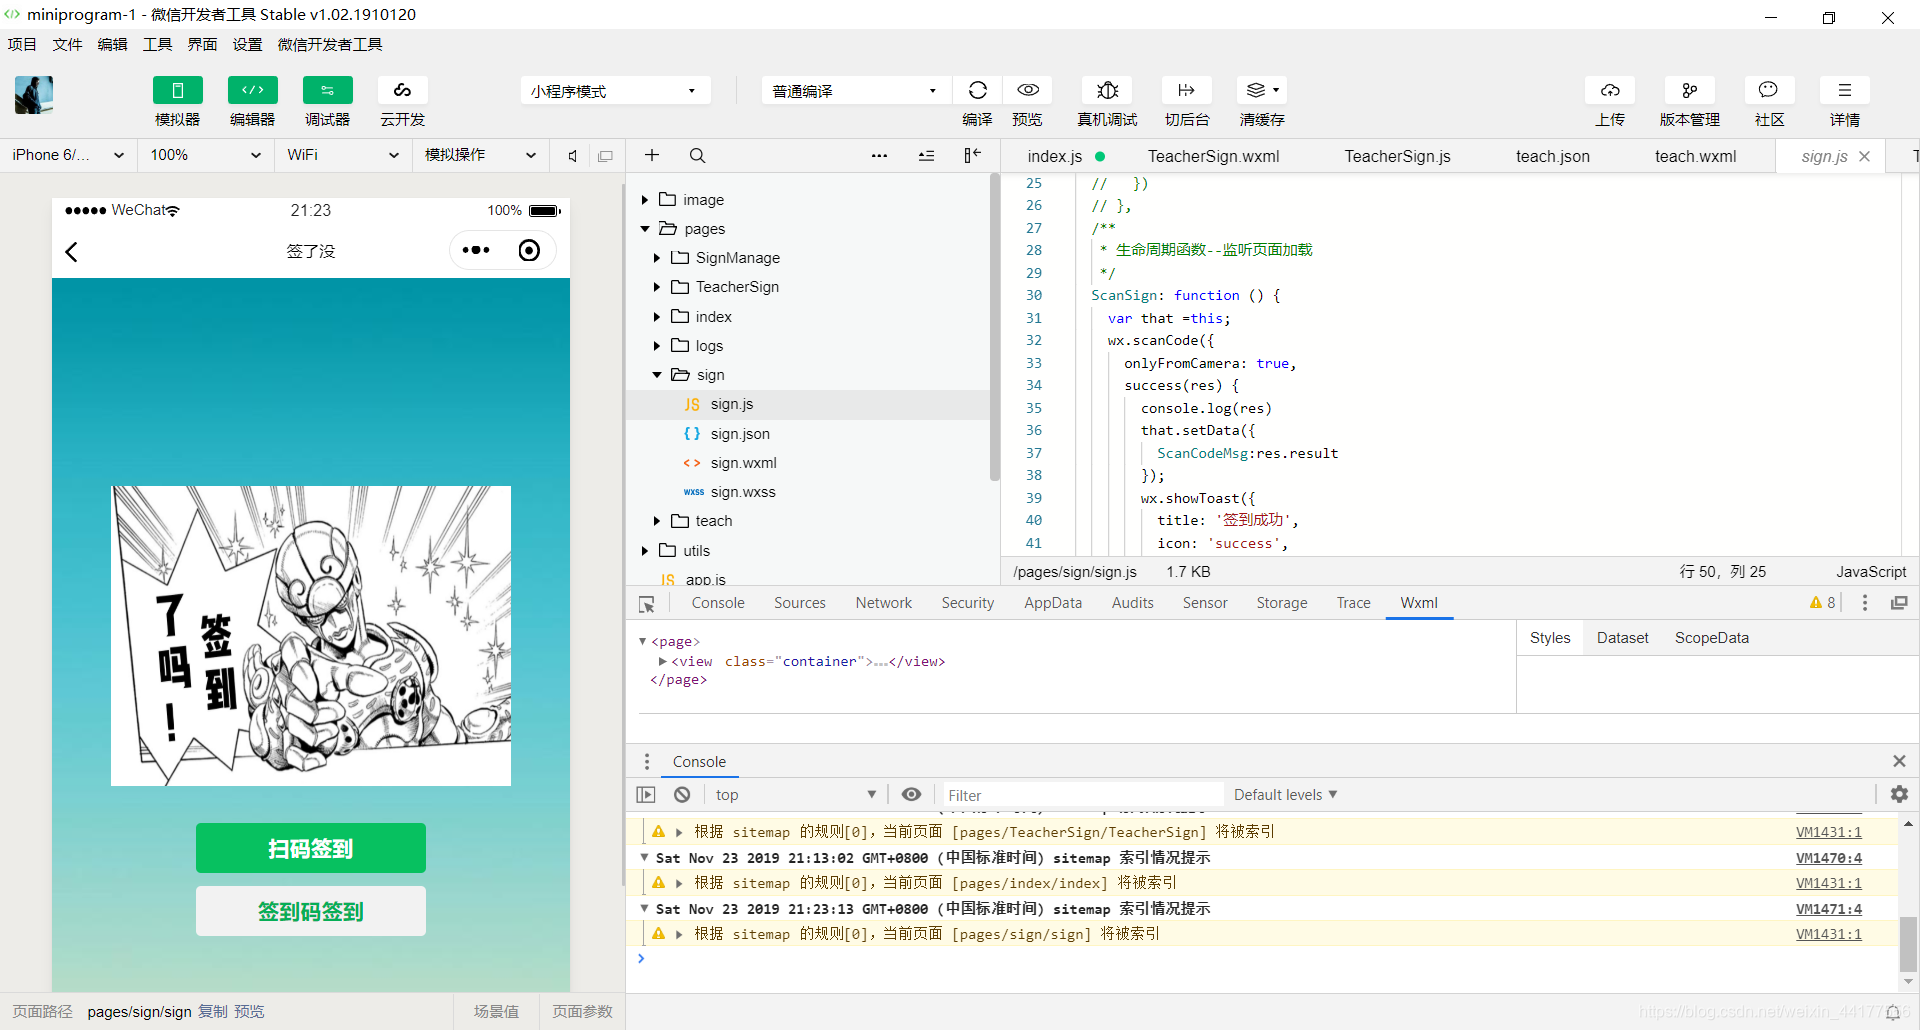Screen dimensions: 1920x1030
Task: Click the 预览 preview eye icon
Action: coord(1027,90)
